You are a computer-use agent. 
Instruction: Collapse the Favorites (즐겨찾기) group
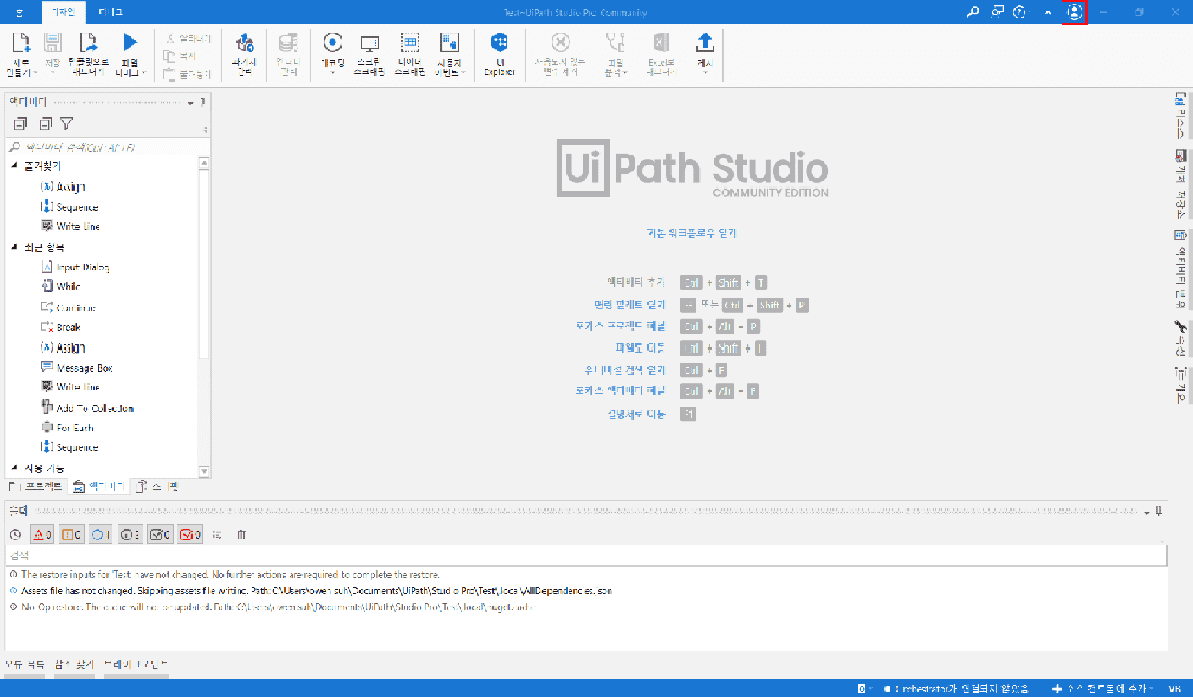14,165
